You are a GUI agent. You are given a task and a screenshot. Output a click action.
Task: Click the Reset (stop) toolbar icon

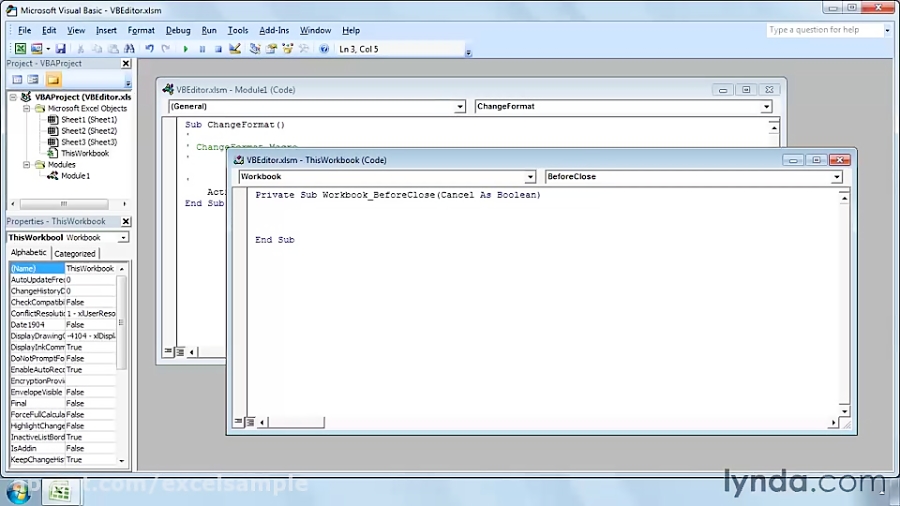218,48
